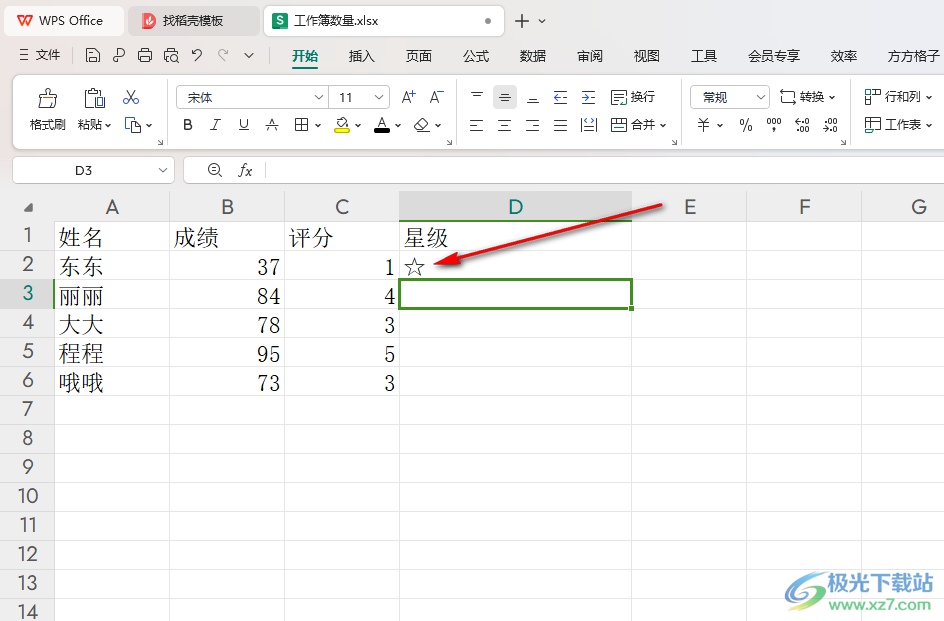Open 找稻壳模板 tab
This screenshot has width=944, height=621.
(193, 21)
